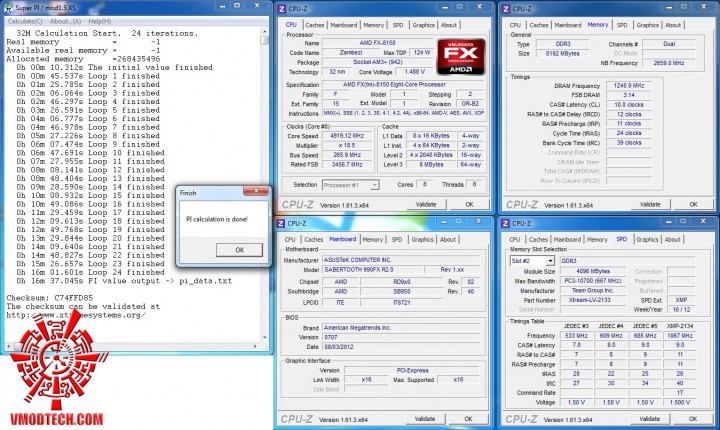The image size is (720, 430).
Task: Click the Super PI vertical scrollbar
Action: pyautogui.click(x=264, y=184)
